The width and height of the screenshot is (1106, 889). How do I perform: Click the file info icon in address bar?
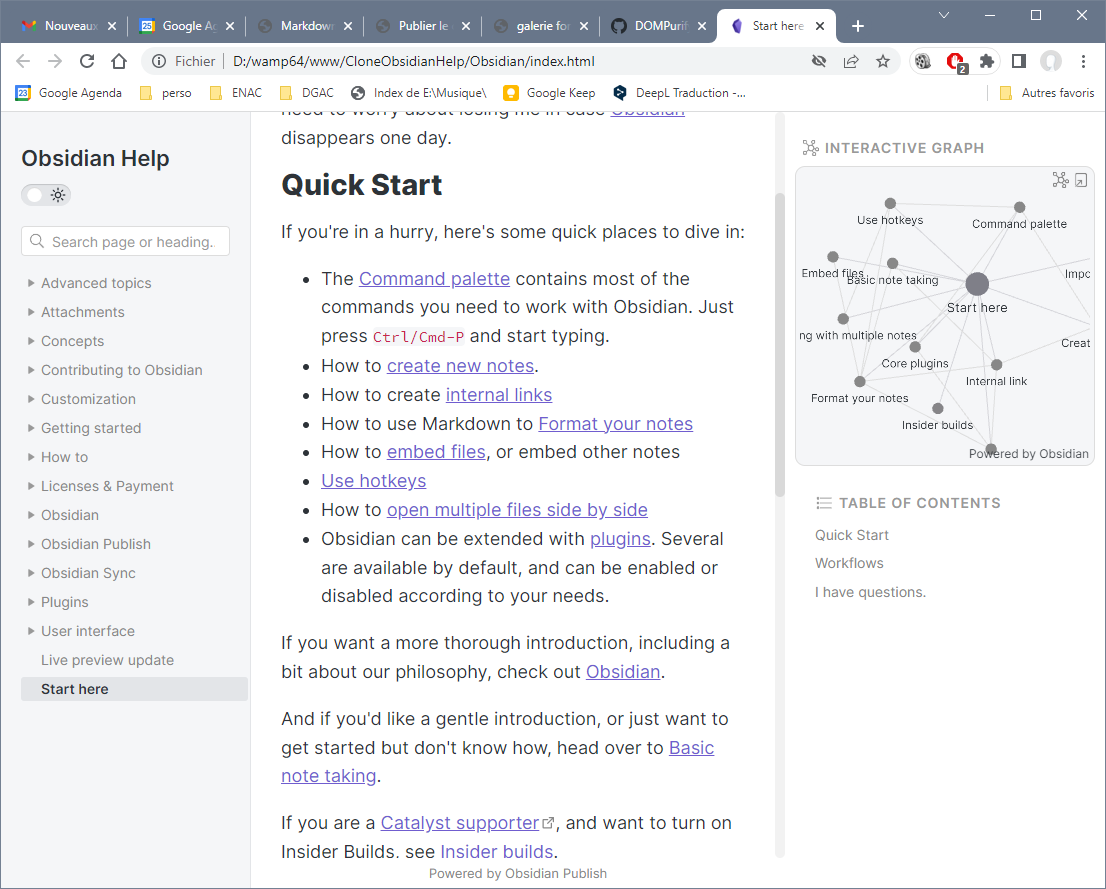click(159, 61)
